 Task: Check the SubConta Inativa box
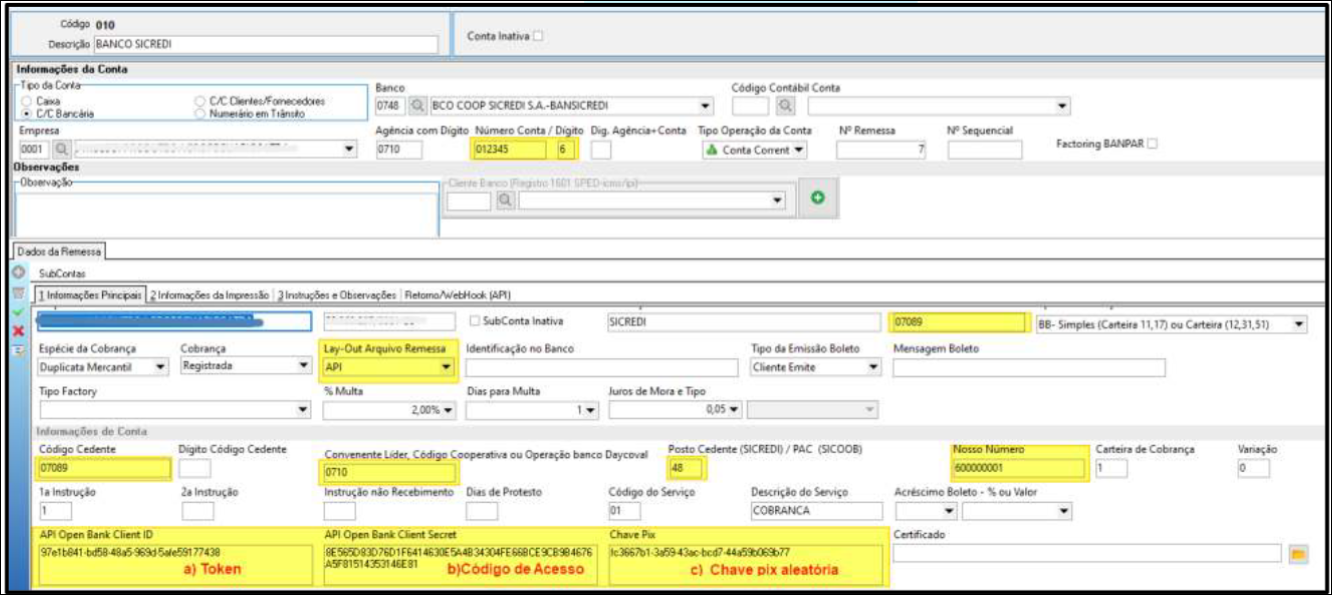(x=475, y=321)
